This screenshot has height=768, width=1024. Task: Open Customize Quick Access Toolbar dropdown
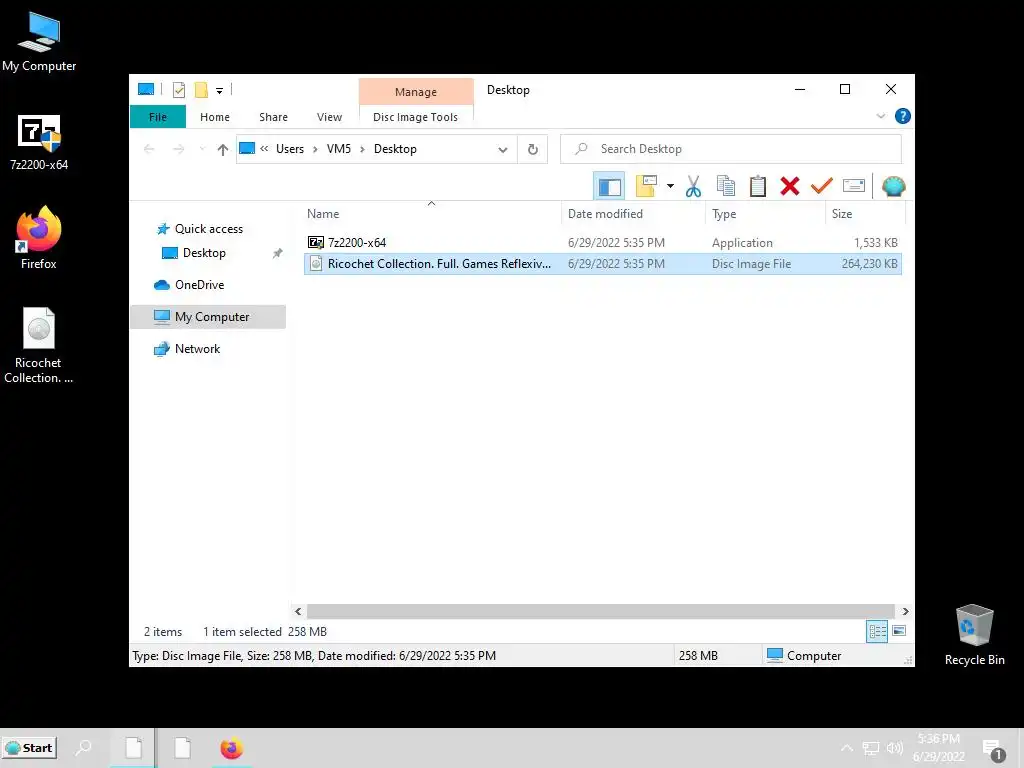pos(219,91)
